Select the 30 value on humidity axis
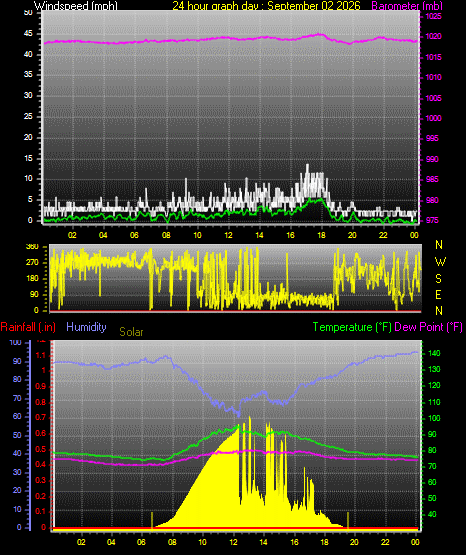The height and width of the screenshot is (555, 466). point(17,472)
